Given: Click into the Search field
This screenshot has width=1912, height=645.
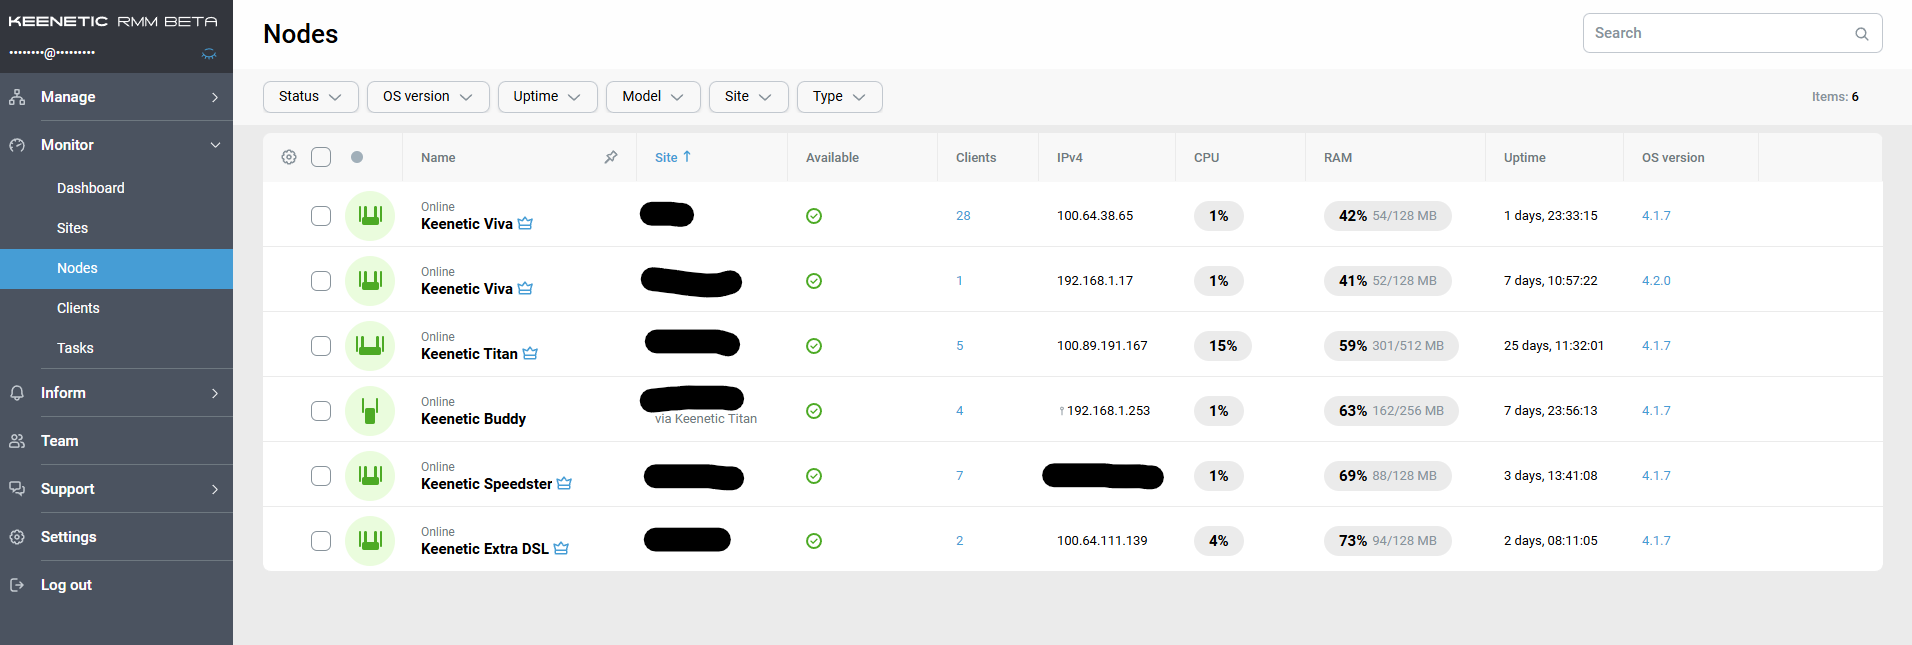Looking at the screenshot, I should click(x=1732, y=33).
